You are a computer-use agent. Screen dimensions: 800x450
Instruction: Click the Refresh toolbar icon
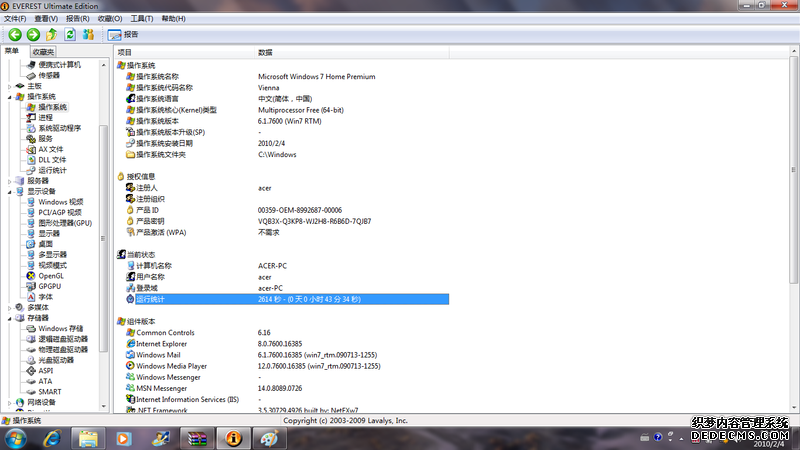70,34
